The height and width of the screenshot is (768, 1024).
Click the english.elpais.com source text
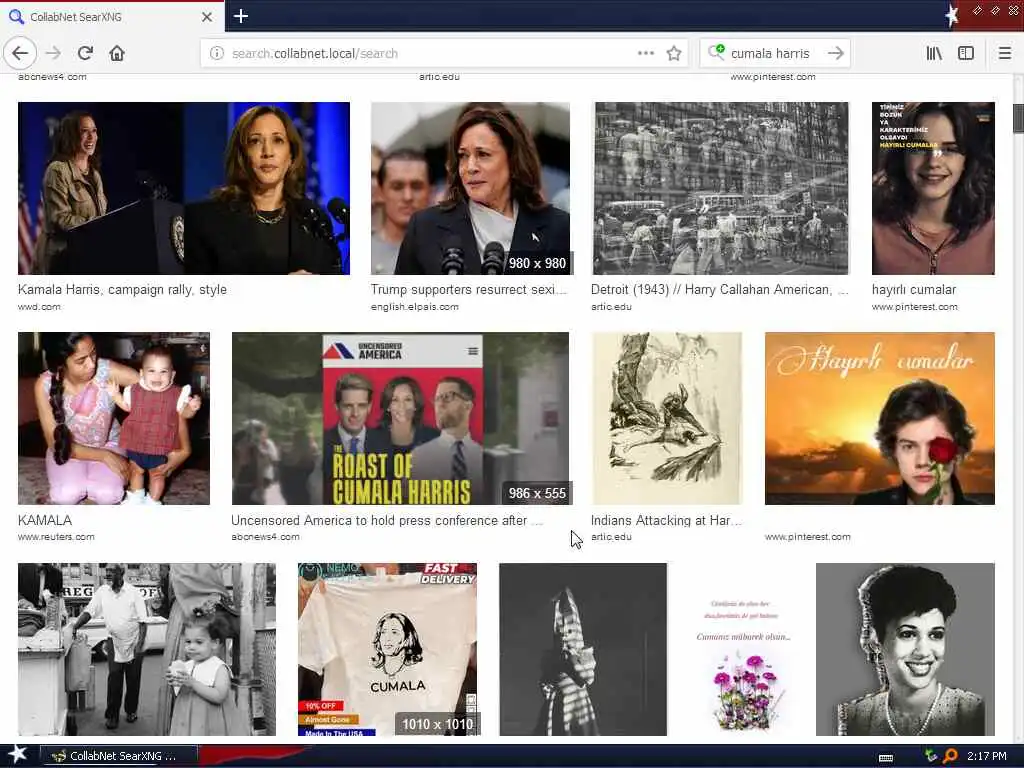(x=415, y=306)
